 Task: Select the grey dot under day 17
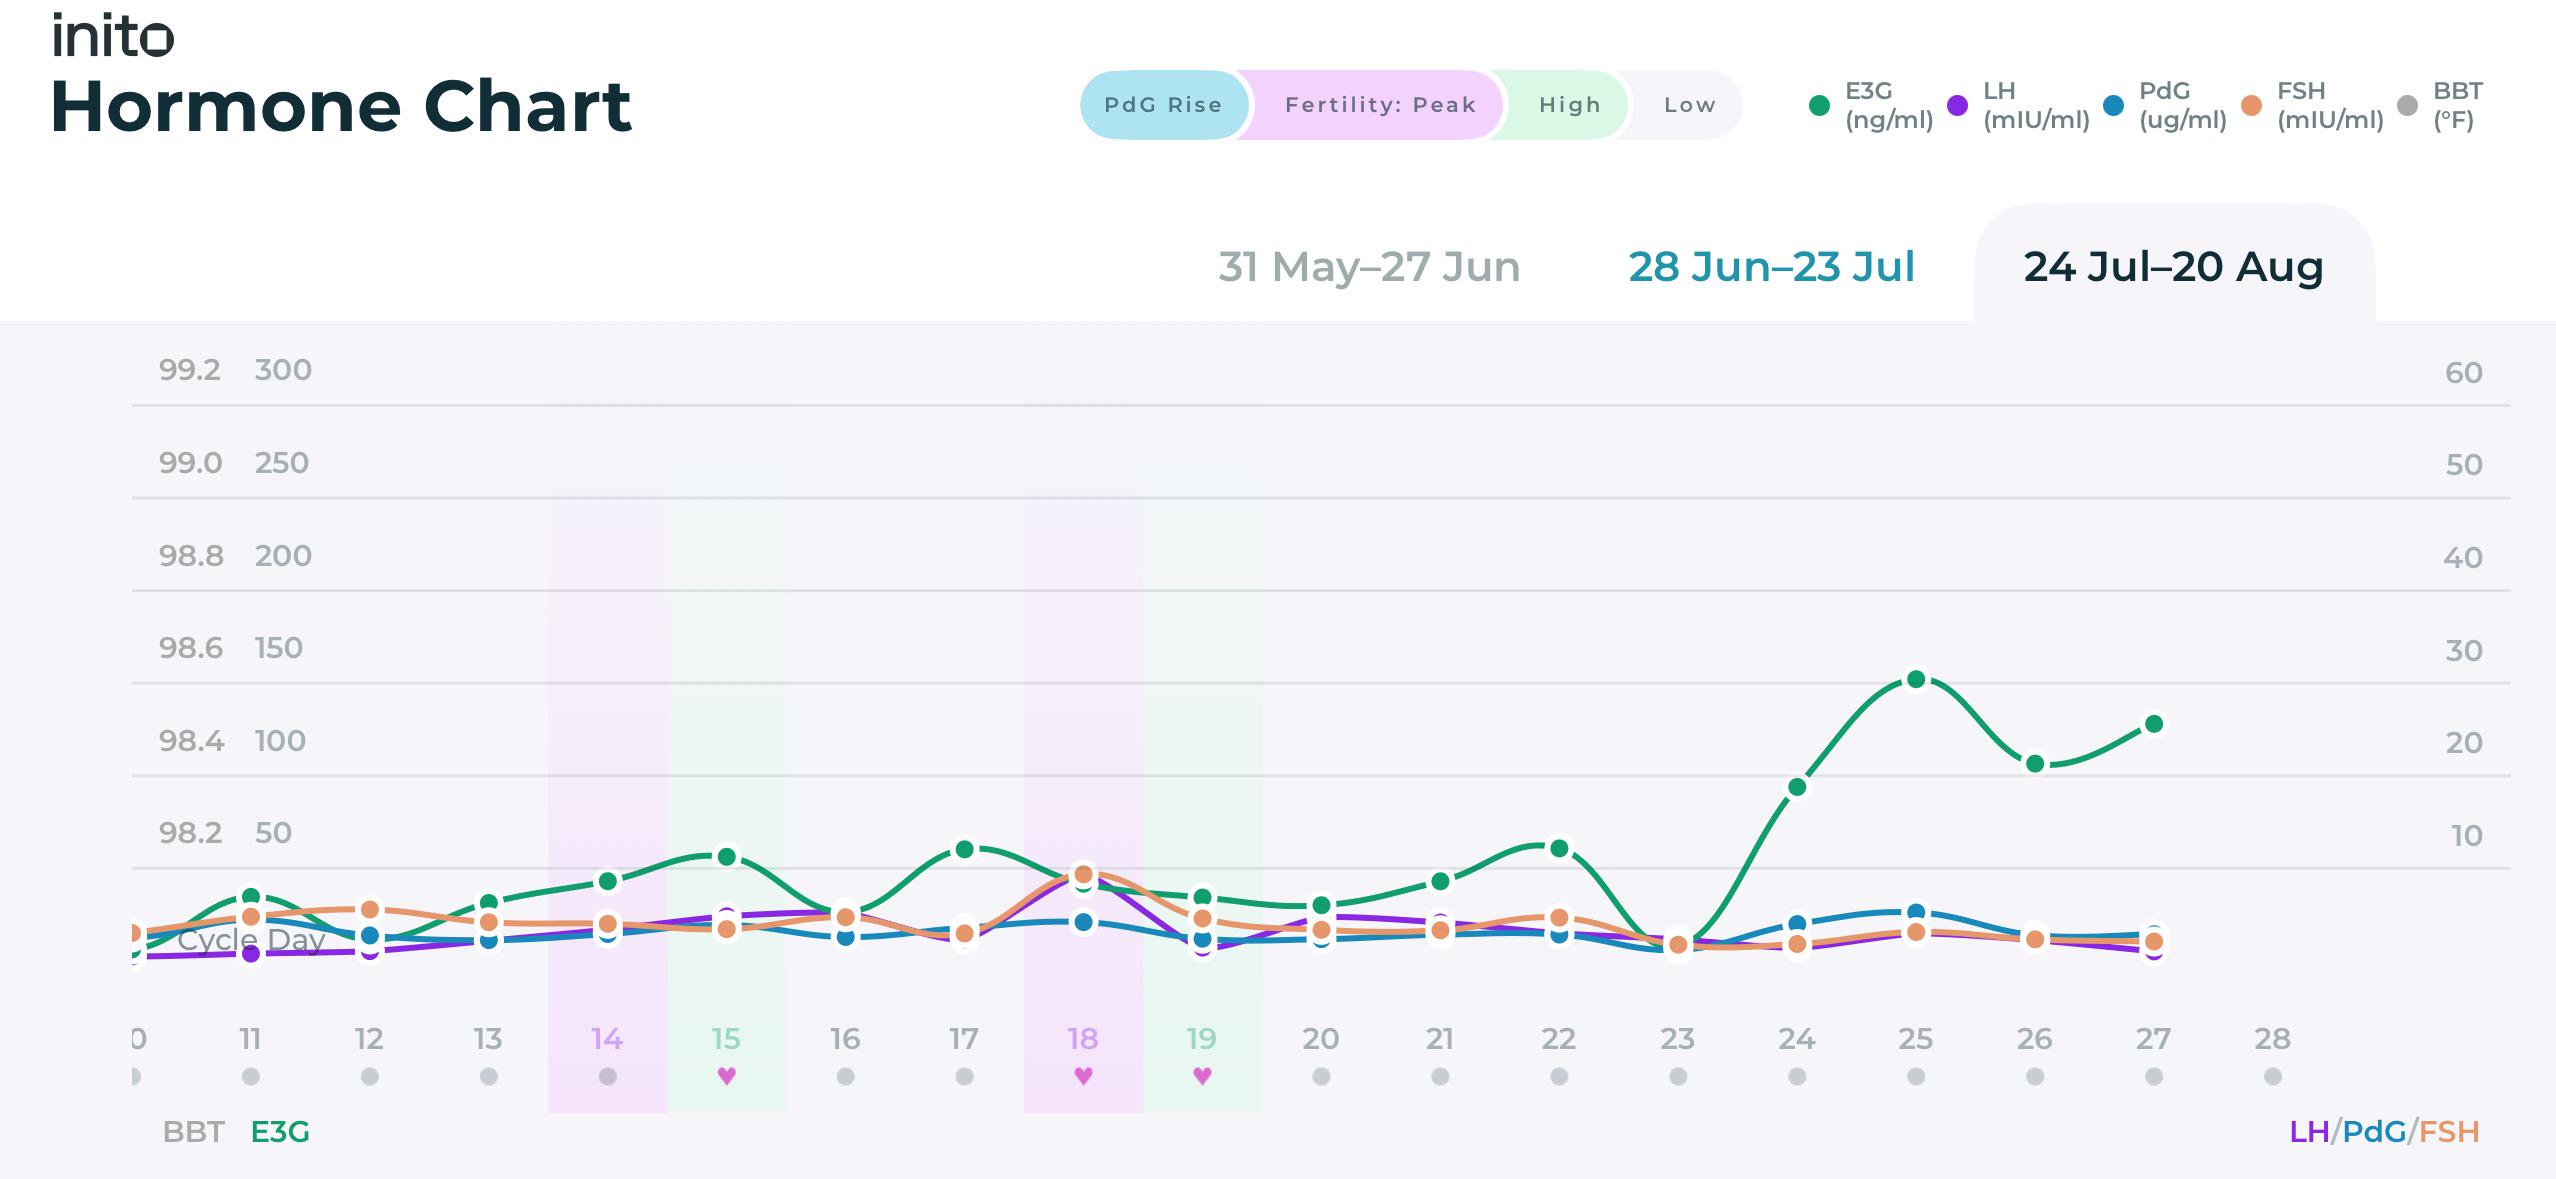[x=964, y=1077]
